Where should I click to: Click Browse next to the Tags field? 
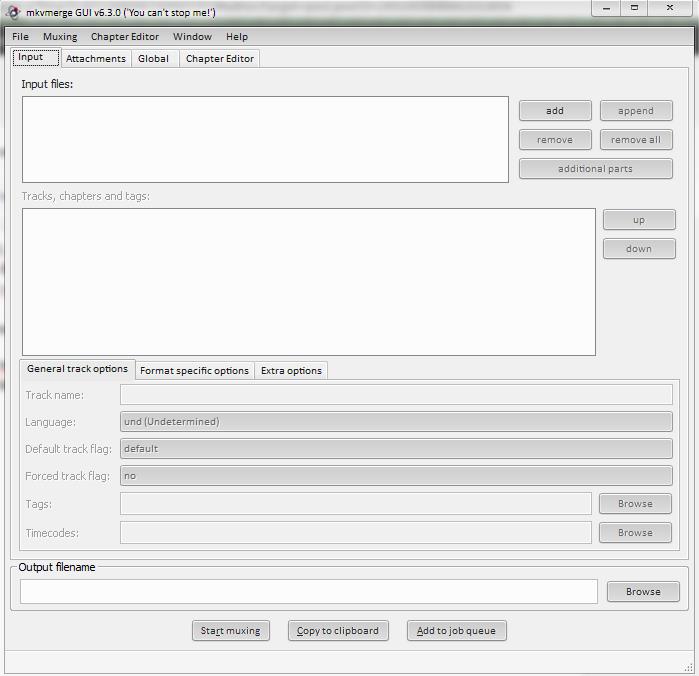(x=635, y=504)
